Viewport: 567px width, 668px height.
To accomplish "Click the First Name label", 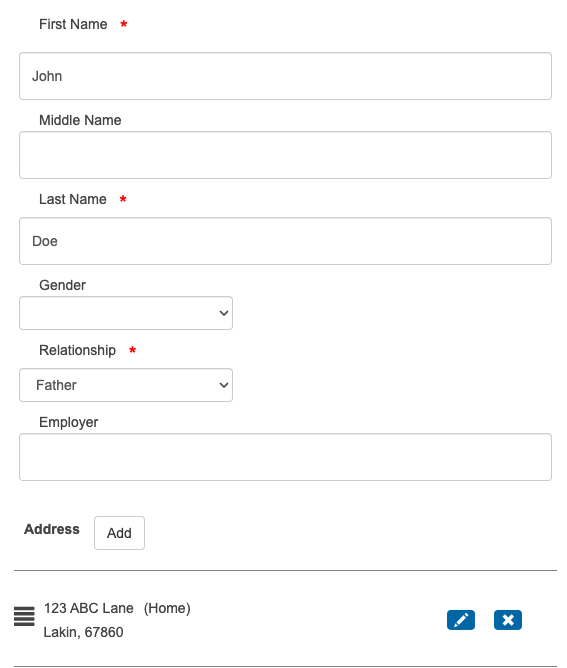I will (73, 24).
